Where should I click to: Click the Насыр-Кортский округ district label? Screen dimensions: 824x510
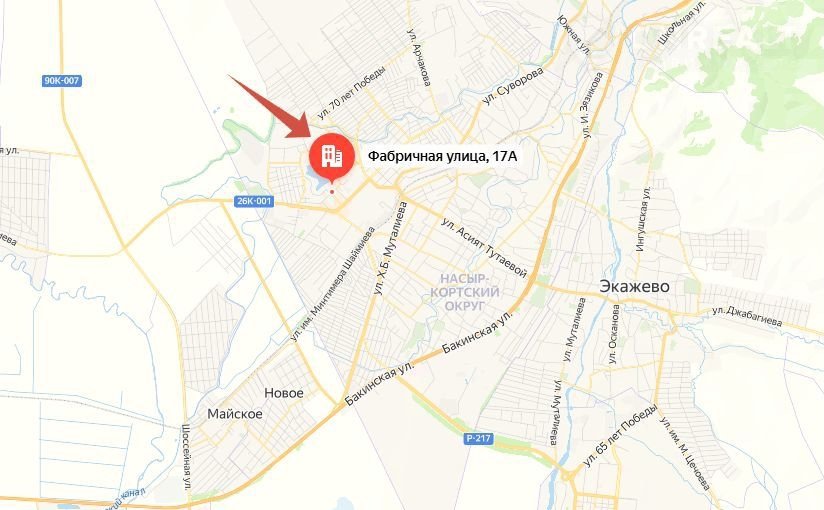click(465, 292)
